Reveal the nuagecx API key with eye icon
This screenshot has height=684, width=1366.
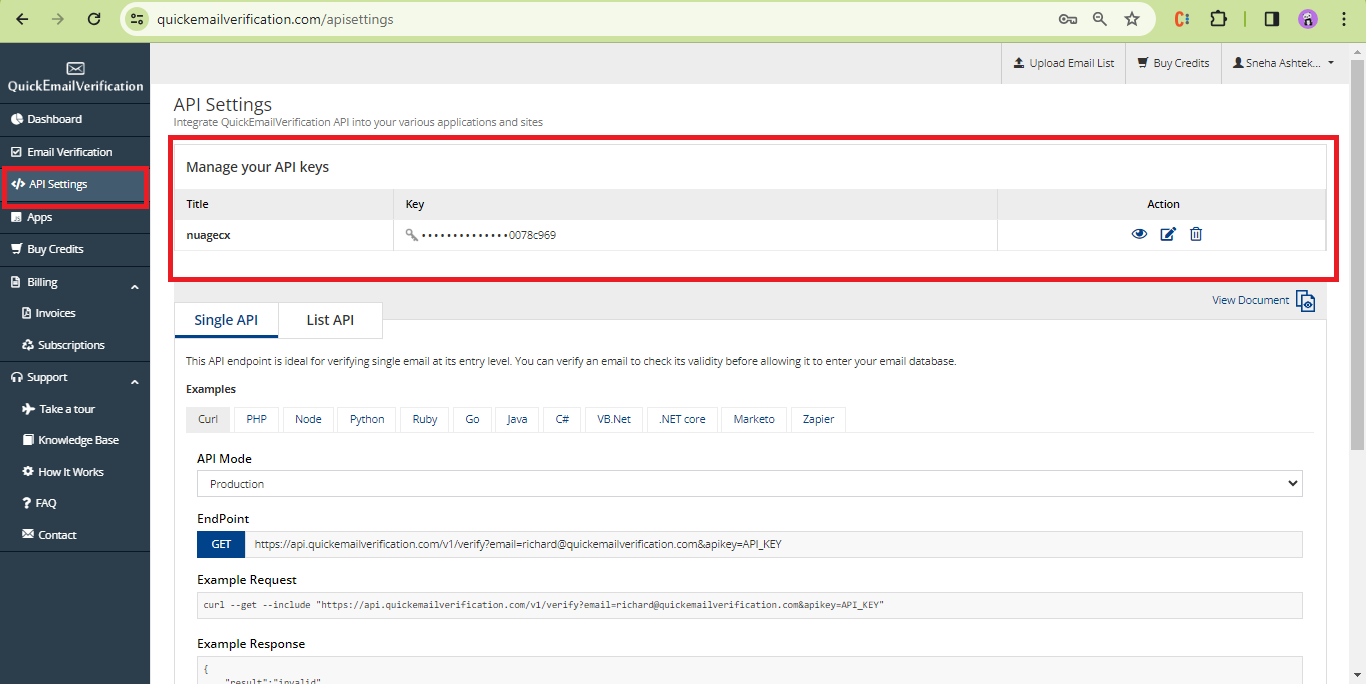click(x=1139, y=234)
